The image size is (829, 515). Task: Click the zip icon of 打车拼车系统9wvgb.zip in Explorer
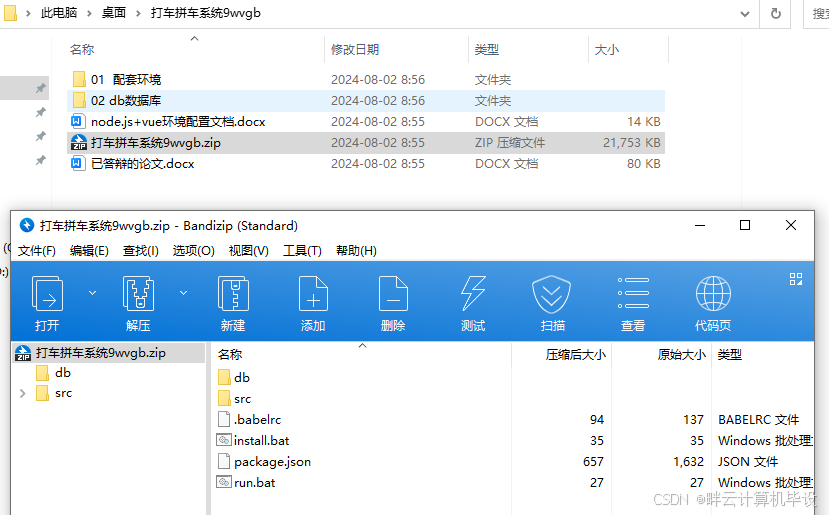[x=79, y=142]
